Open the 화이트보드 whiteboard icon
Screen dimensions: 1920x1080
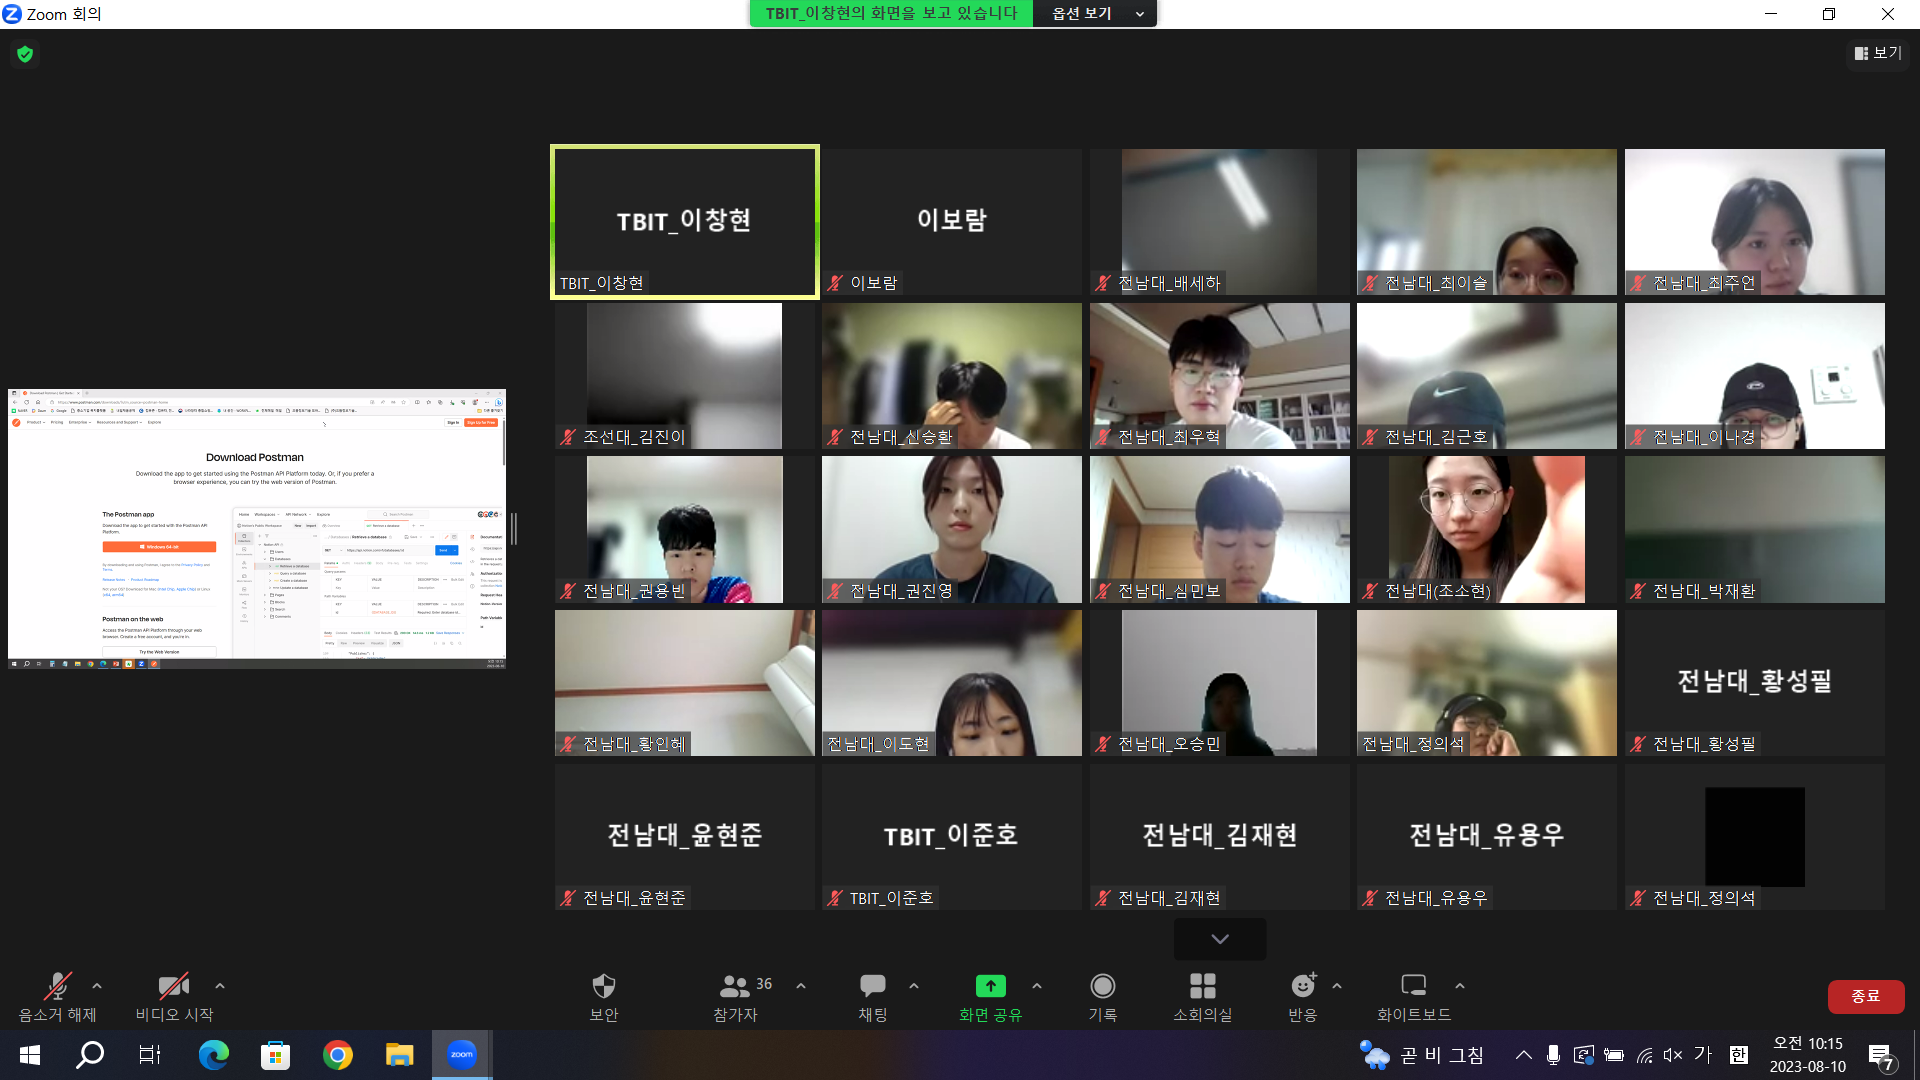coord(1413,987)
